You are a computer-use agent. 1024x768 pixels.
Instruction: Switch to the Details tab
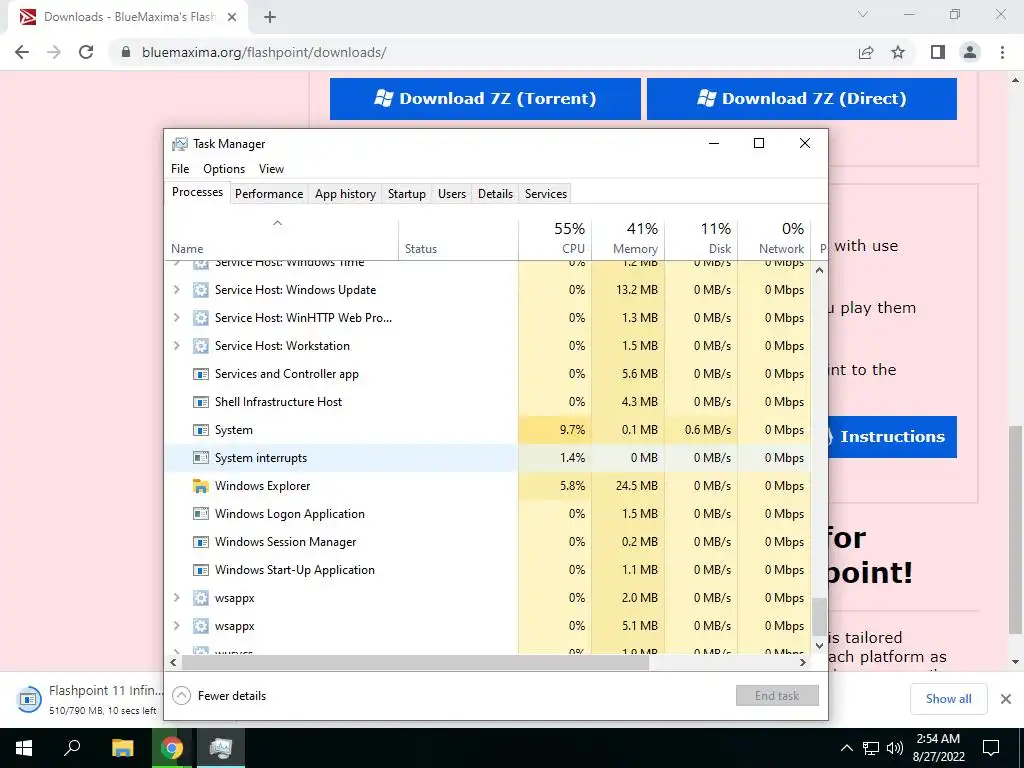point(495,194)
